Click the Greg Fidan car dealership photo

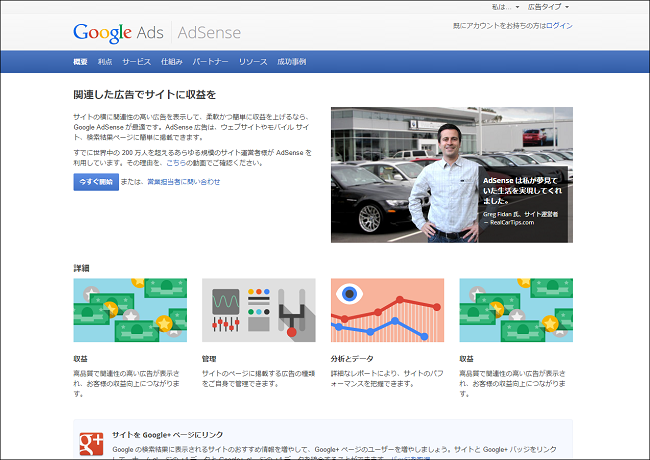coord(452,175)
